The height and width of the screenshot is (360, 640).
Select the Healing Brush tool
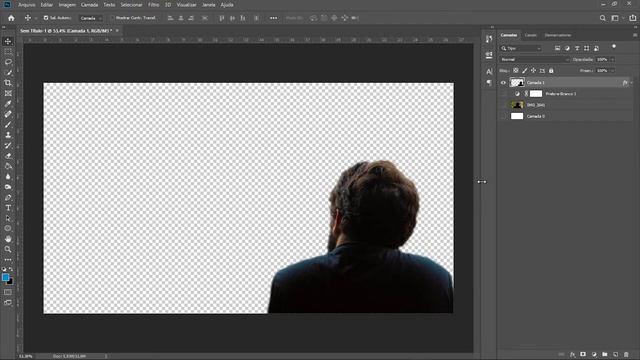8,114
